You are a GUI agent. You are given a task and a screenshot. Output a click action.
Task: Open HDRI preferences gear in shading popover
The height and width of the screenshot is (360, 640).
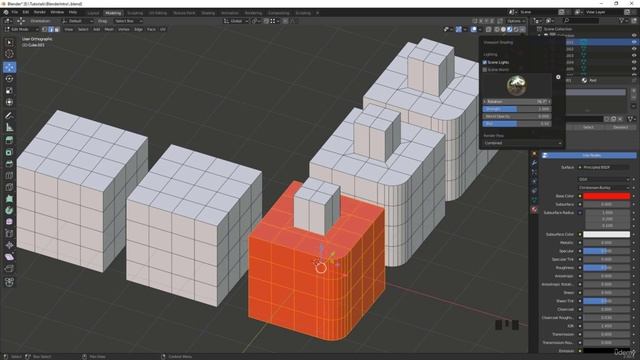tap(558, 77)
